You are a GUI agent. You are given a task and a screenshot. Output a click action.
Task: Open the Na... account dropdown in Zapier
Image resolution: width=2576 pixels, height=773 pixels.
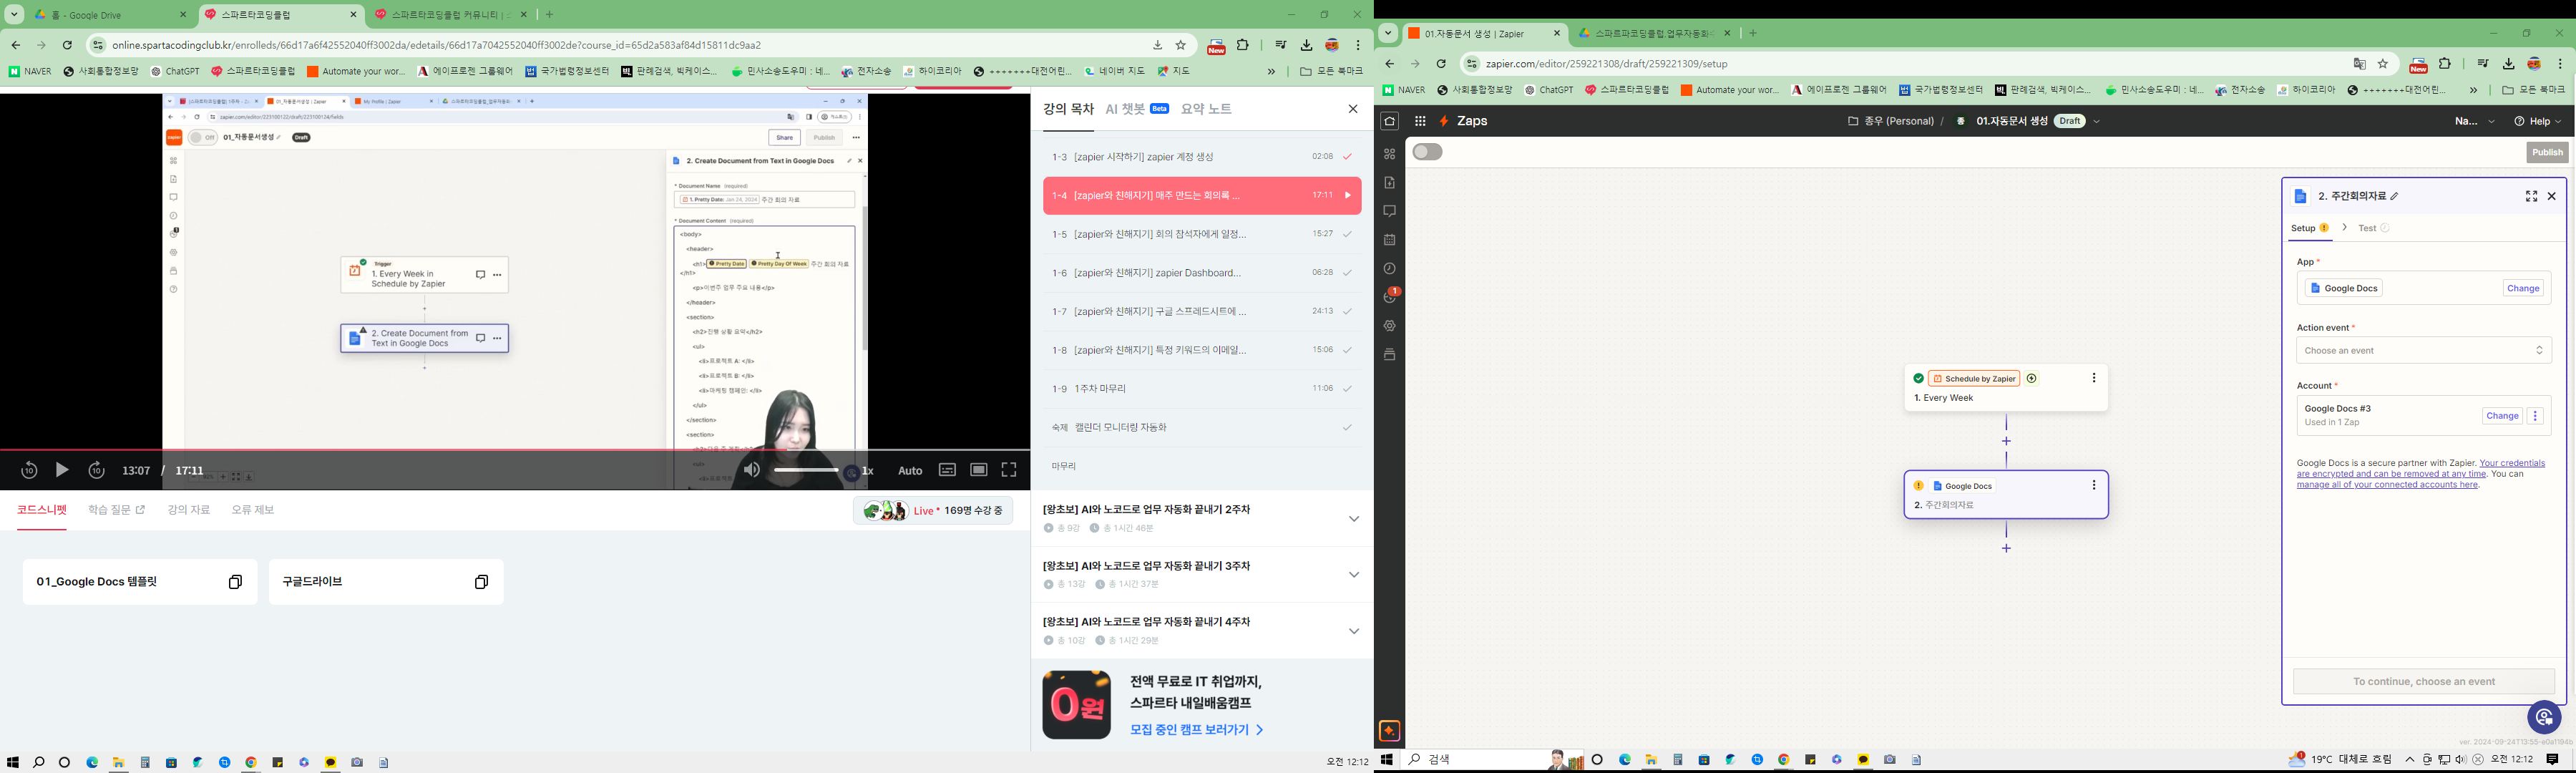2475,121
